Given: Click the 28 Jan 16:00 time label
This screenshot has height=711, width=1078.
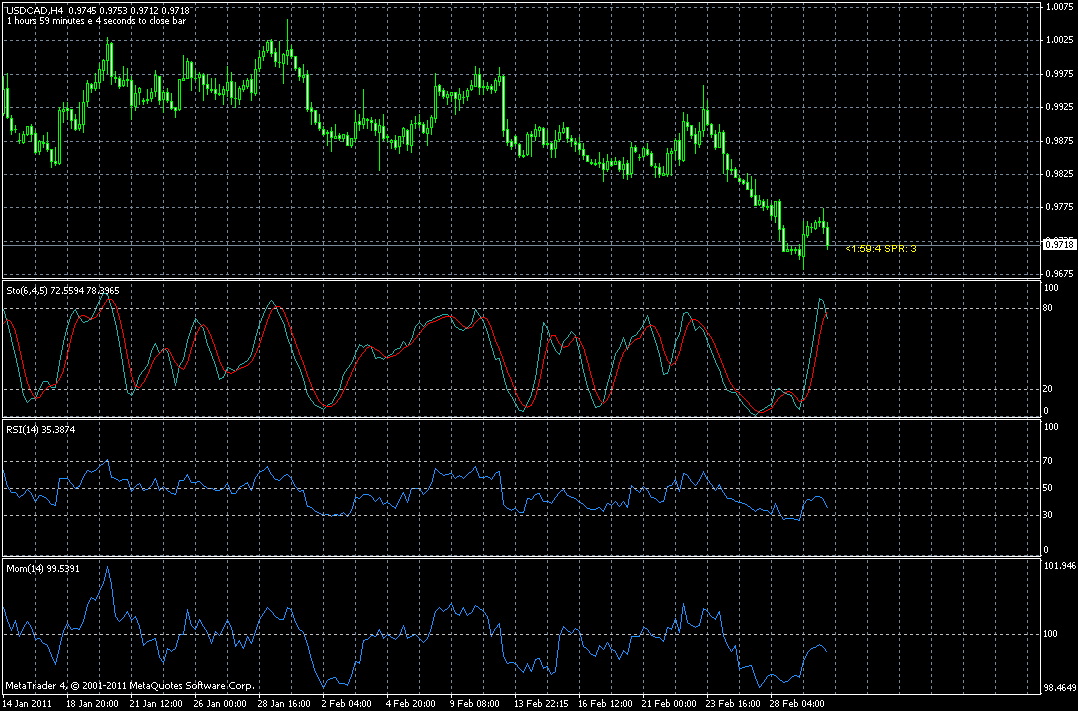Looking at the screenshot, I should click(285, 704).
